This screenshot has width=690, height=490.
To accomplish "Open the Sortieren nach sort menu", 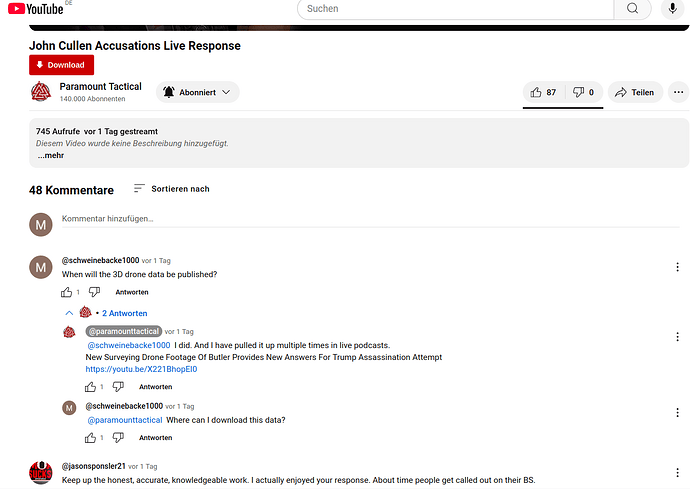I will pyautogui.click(x=172, y=189).
